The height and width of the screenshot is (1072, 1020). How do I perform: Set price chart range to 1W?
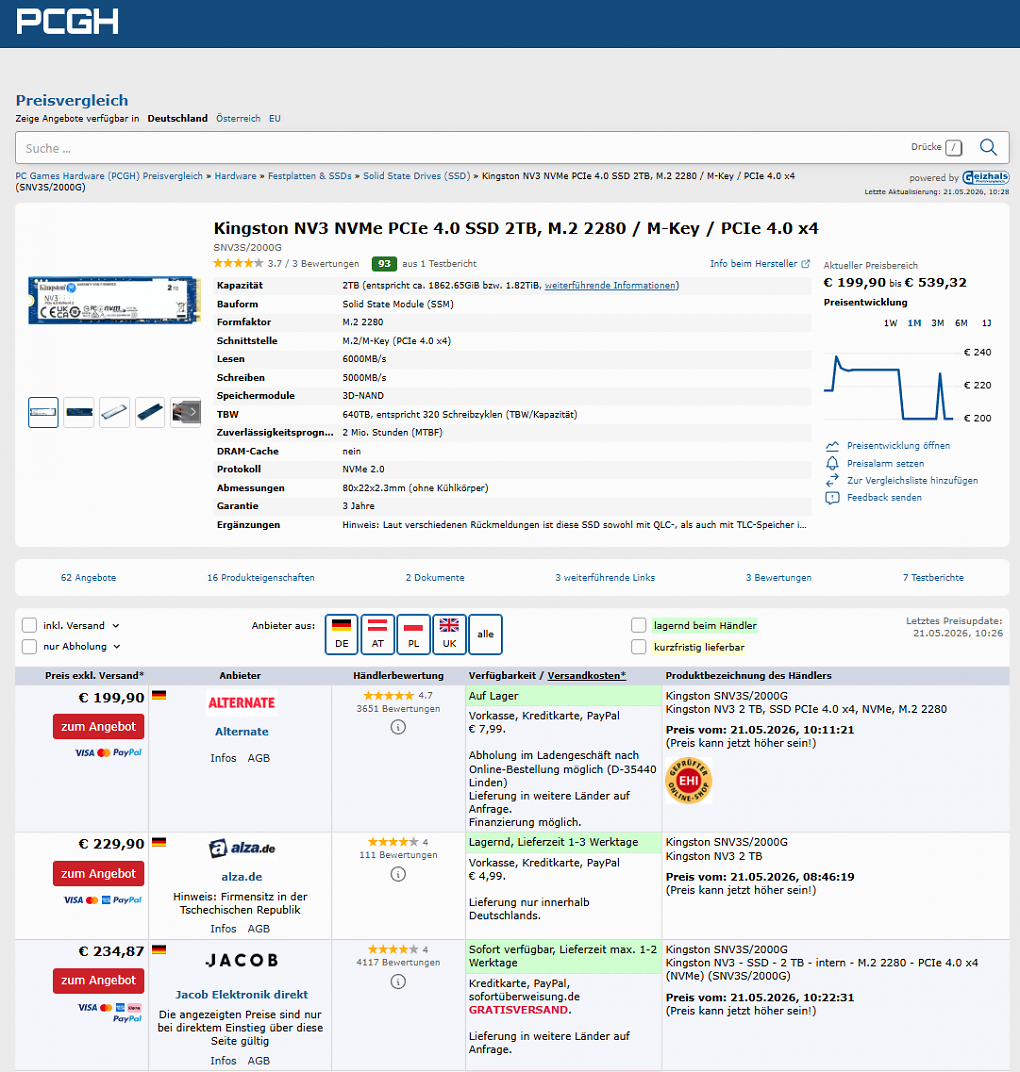[890, 323]
